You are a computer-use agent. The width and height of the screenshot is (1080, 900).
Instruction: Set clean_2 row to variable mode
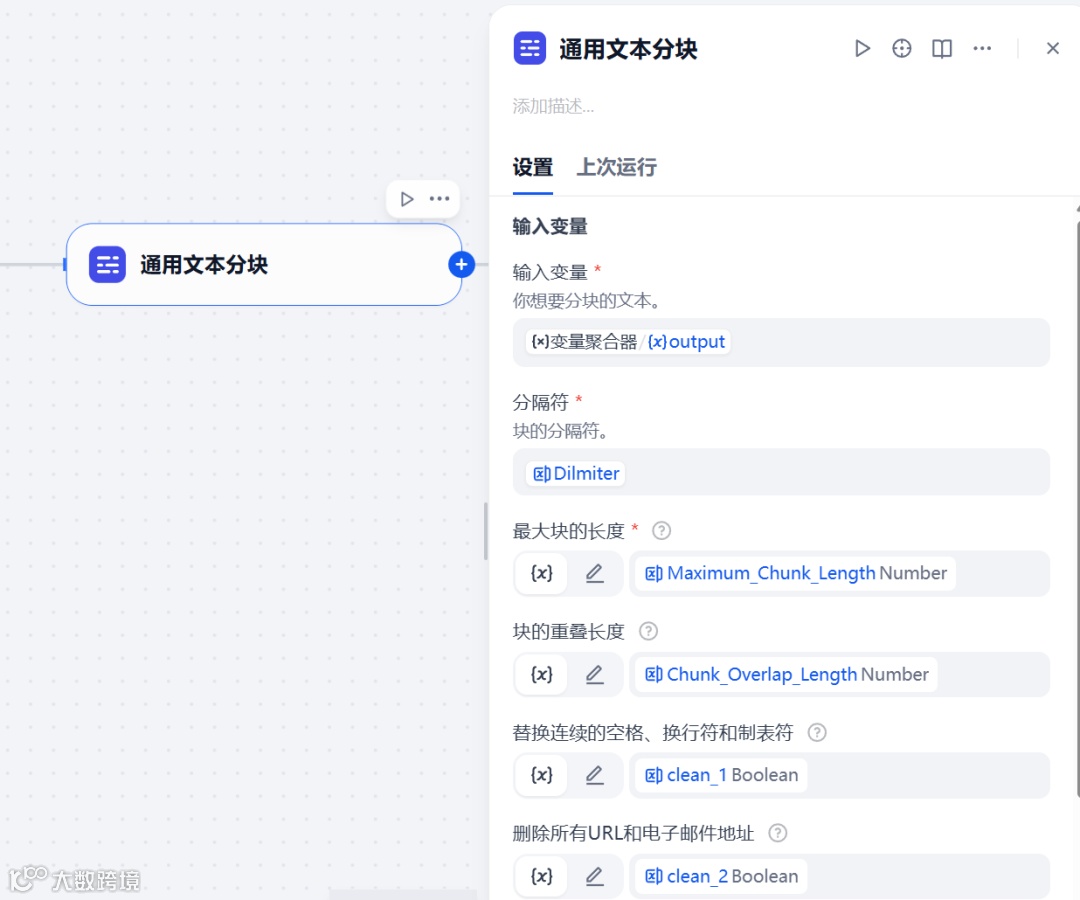(x=541, y=876)
